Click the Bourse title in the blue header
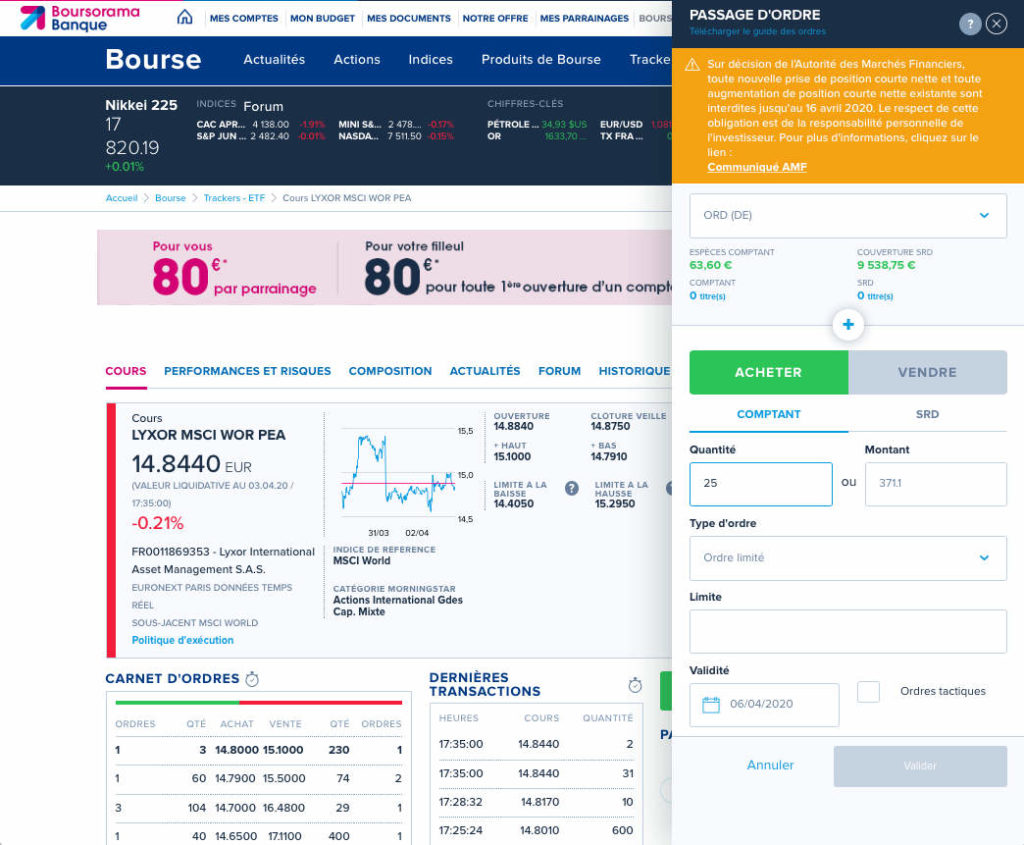This screenshot has height=845, width=1024. tap(153, 59)
